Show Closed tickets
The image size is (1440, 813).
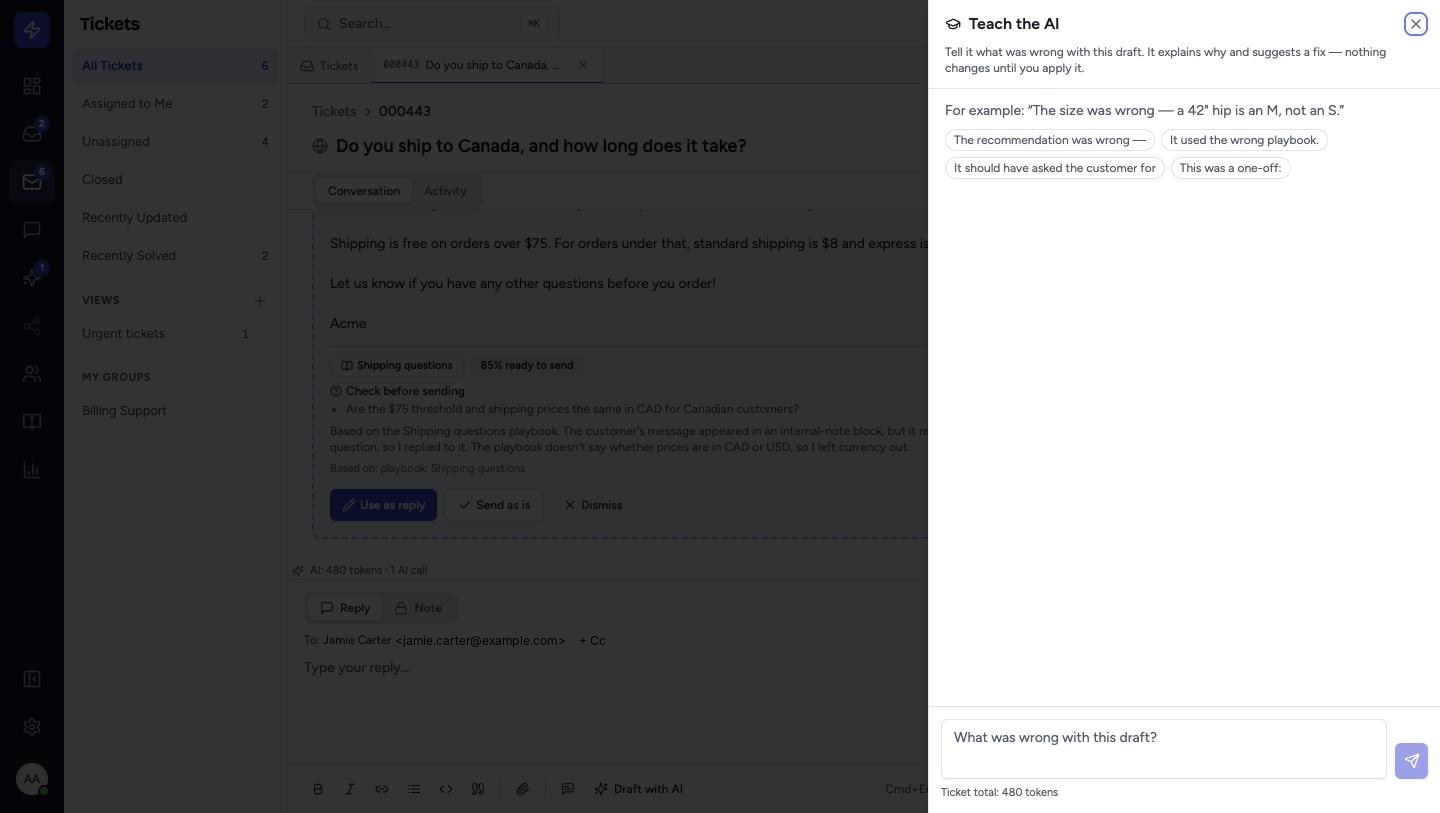click(175, 180)
